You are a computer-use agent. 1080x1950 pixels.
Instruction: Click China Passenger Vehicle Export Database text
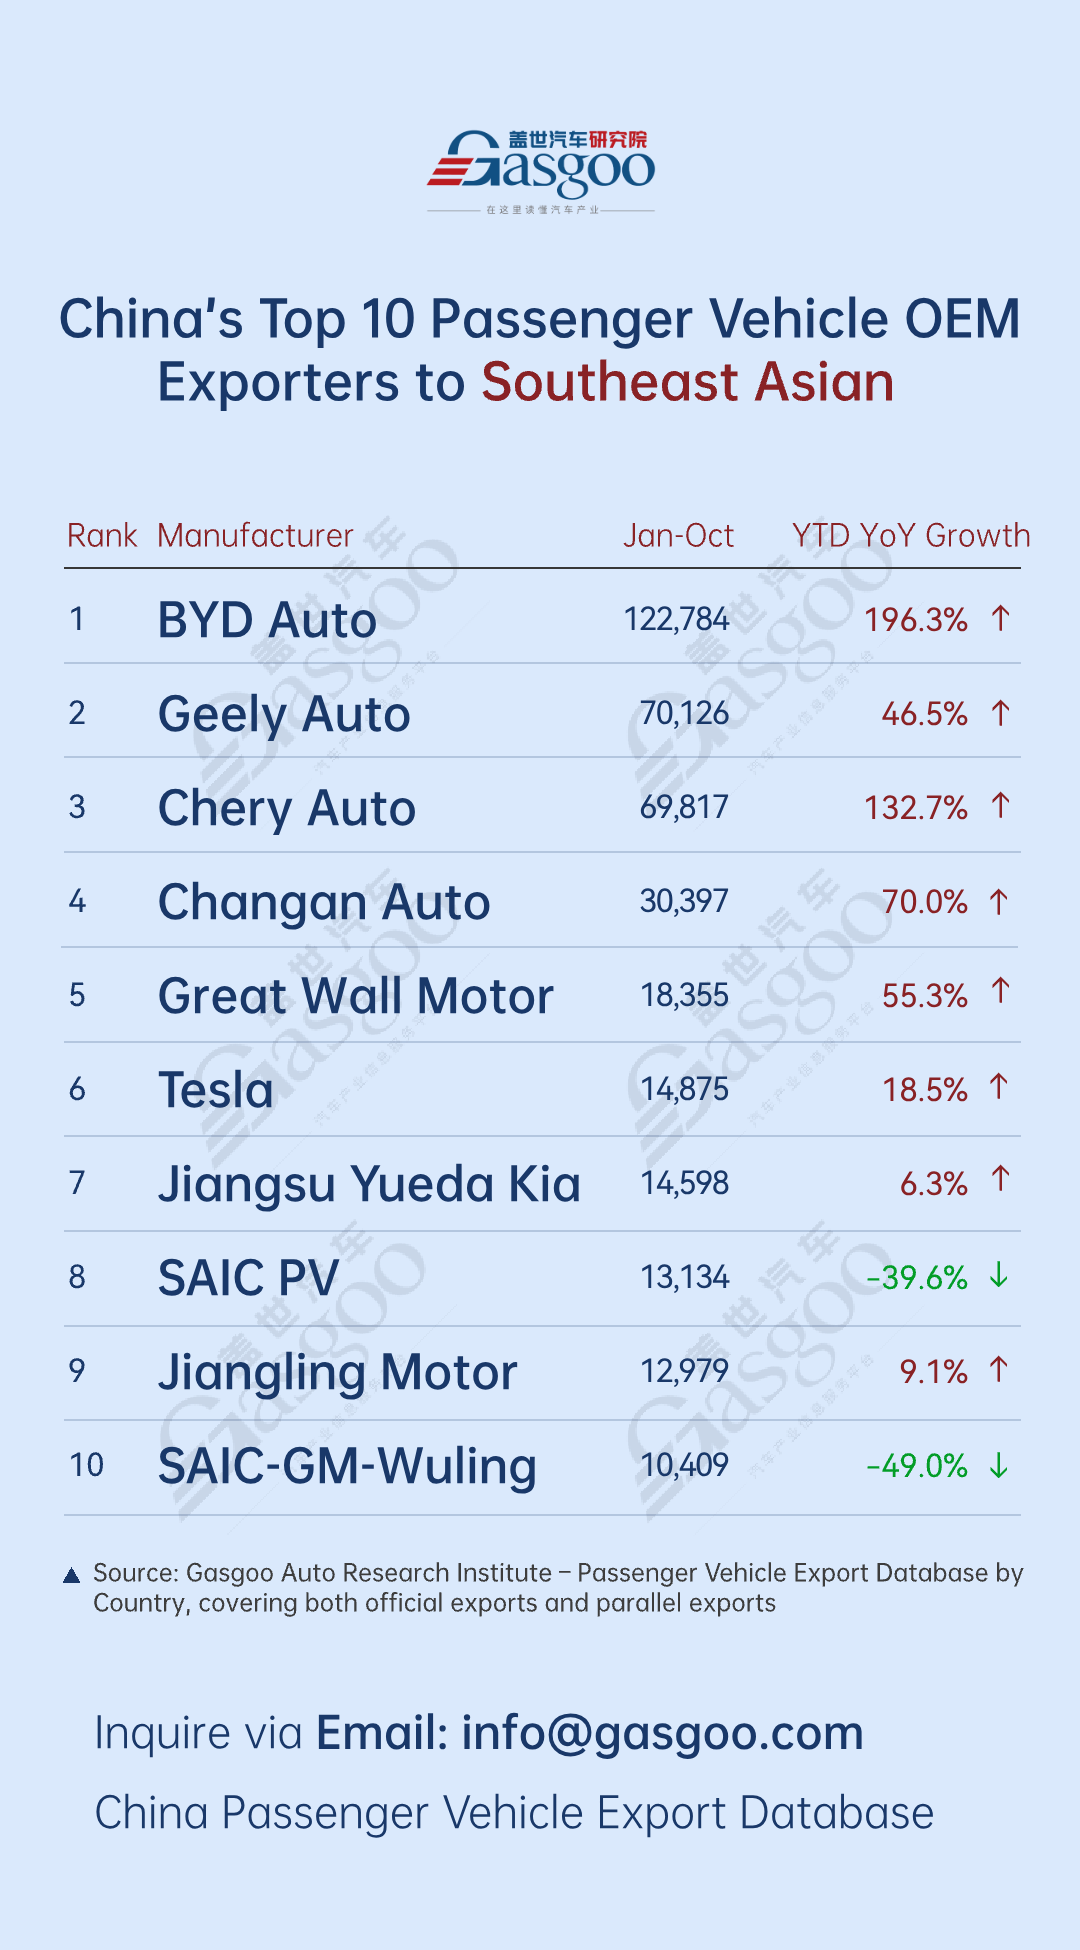tap(514, 1813)
